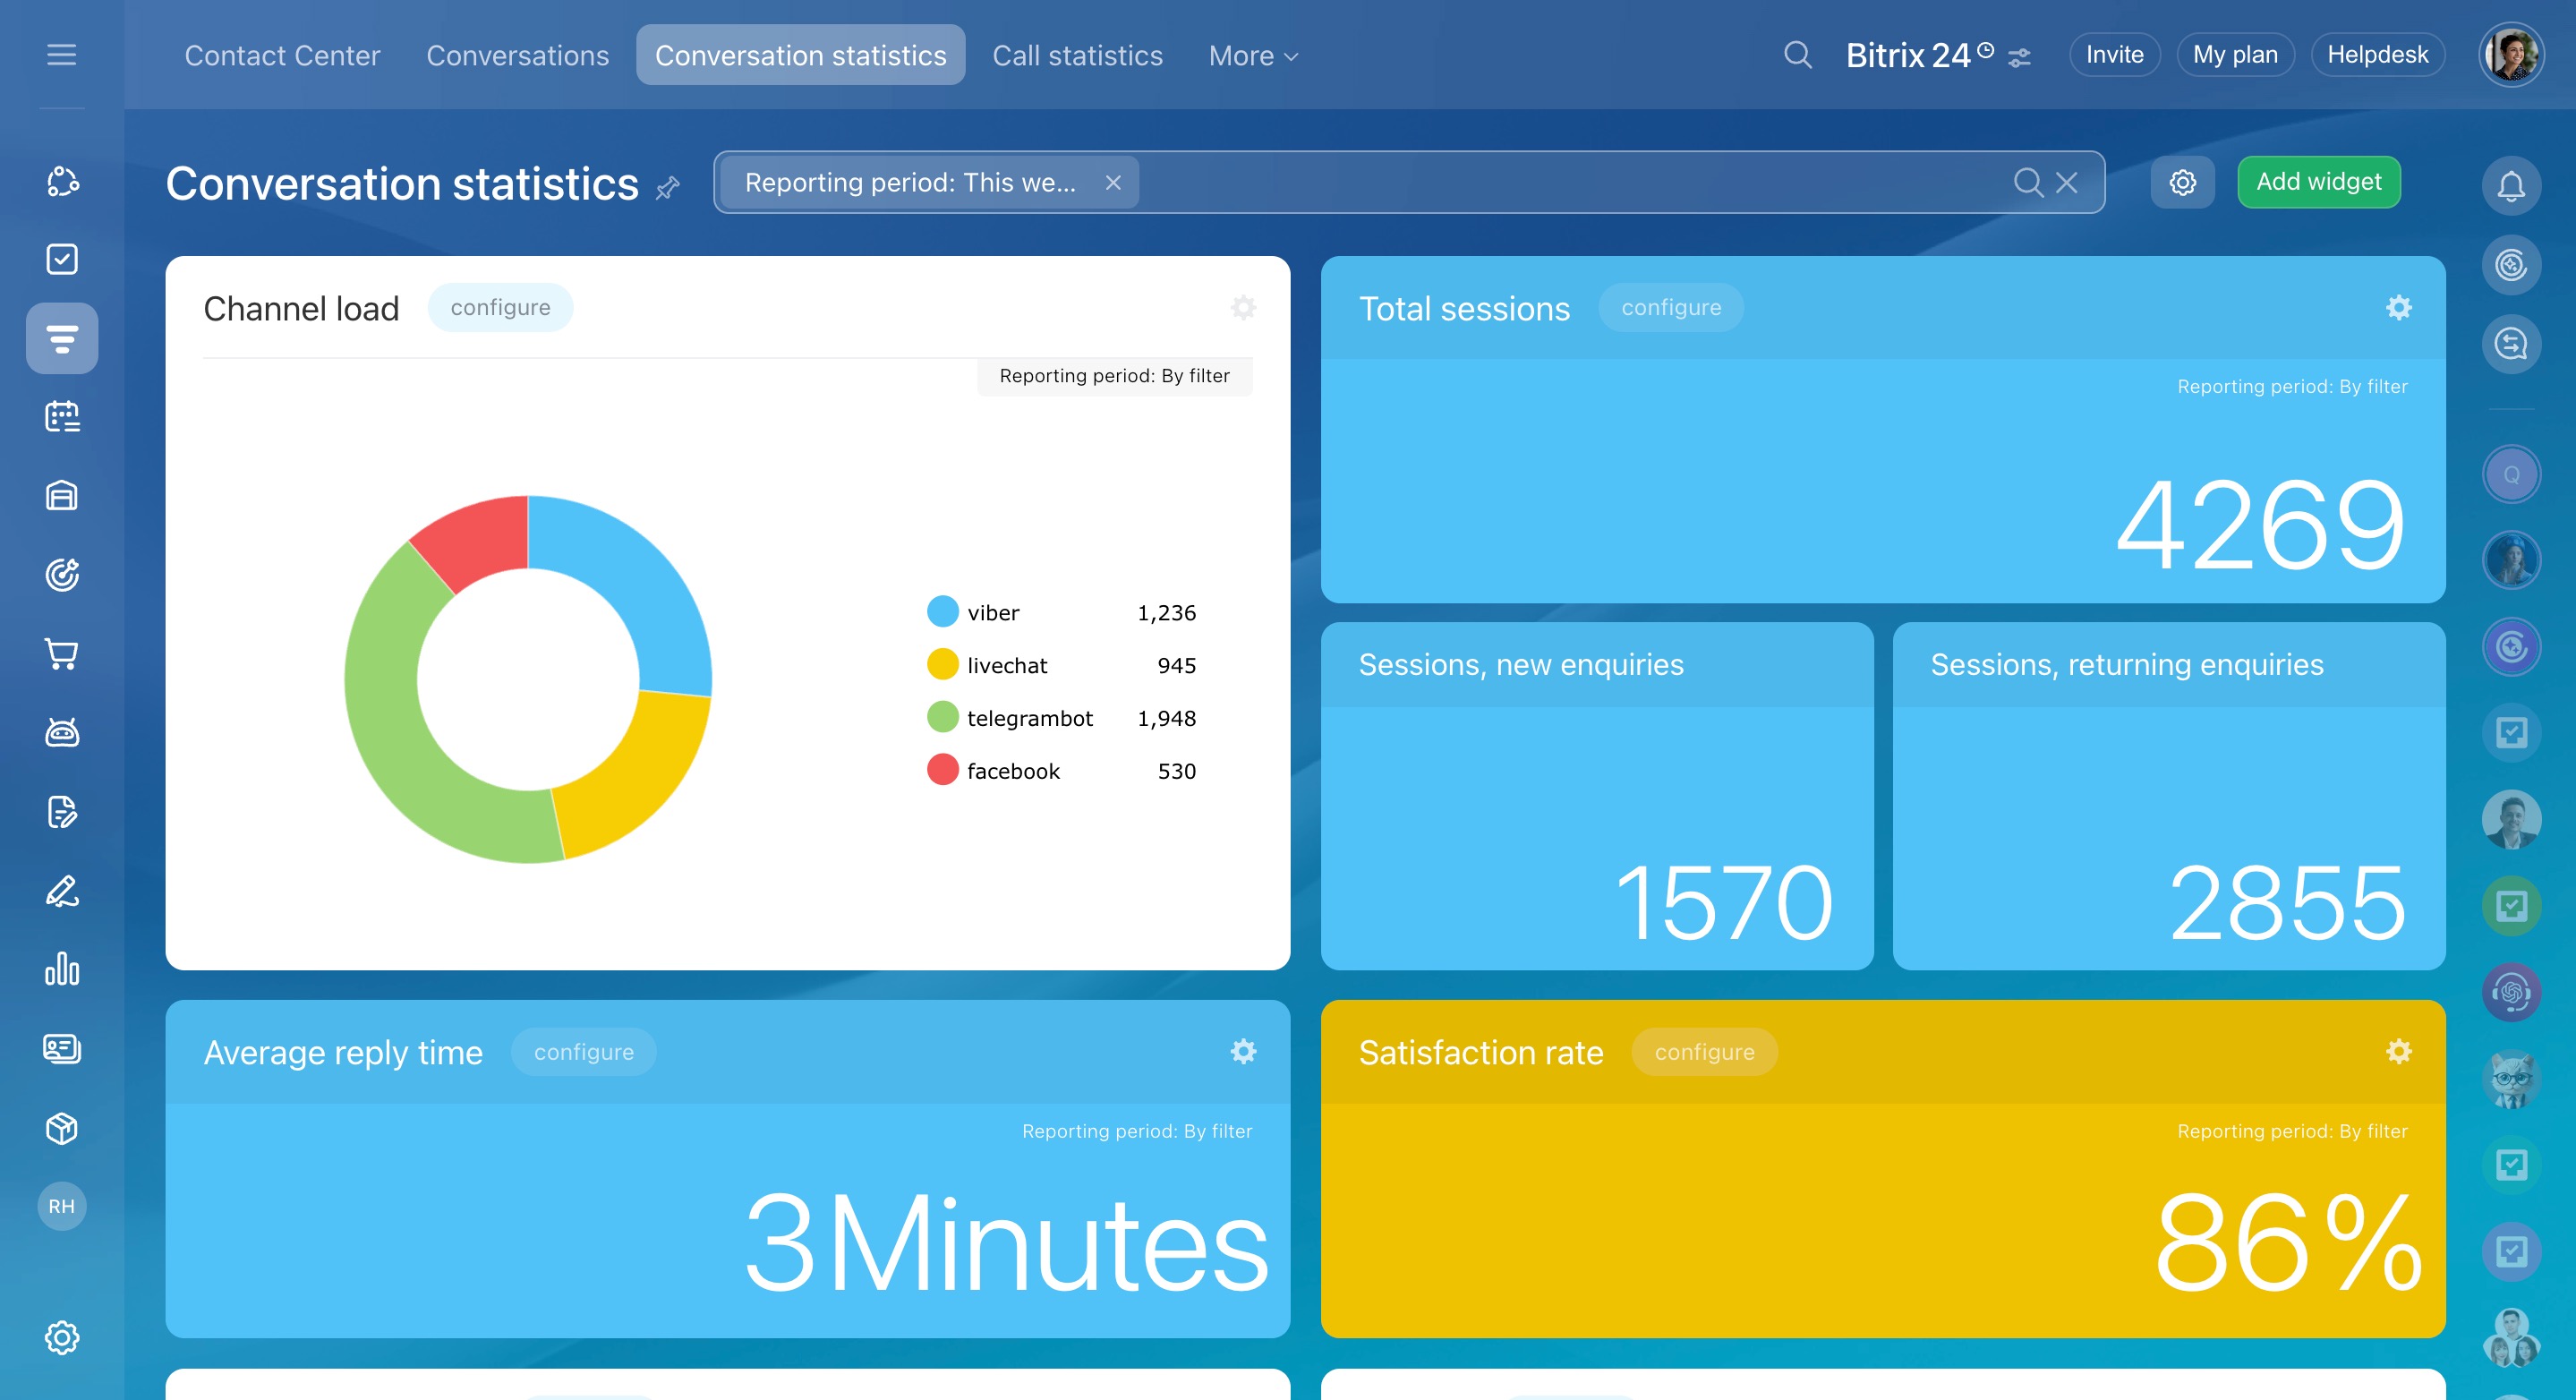The image size is (2576, 1400).
Task: Click the notifications bell icon
Action: click(x=2510, y=185)
